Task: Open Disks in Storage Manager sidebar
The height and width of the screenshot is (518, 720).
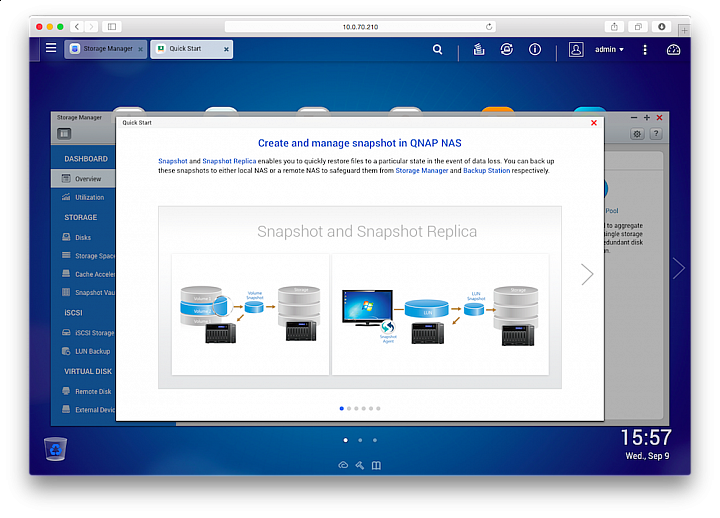Action: tap(83, 237)
